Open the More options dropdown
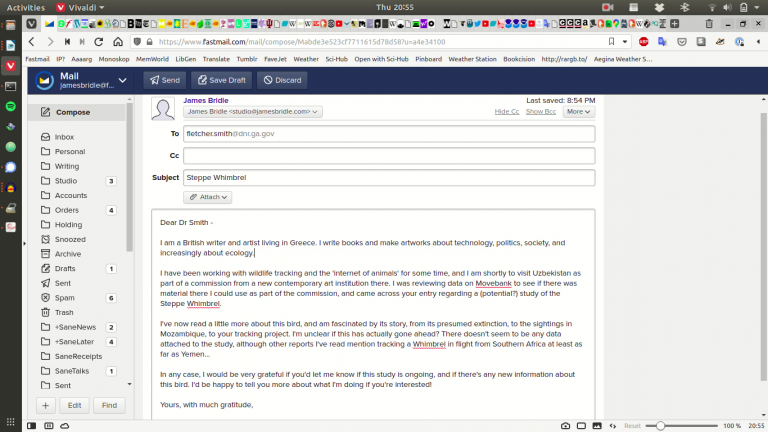Viewport: 768px width, 432px height. 578,112
